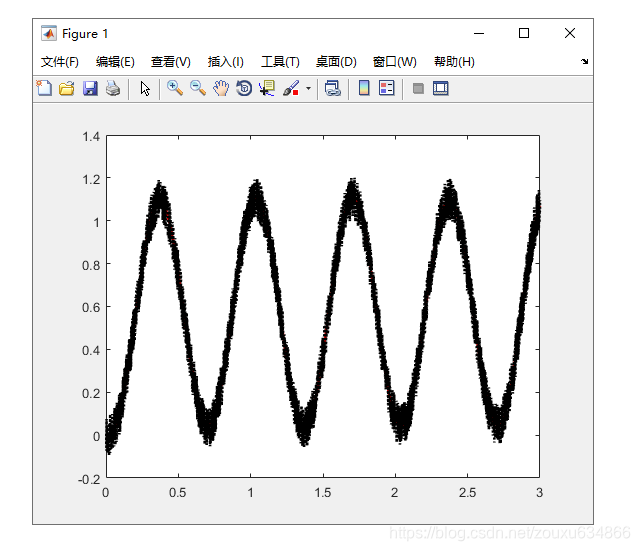
Task: Click the x-axis label 2.5
Action: pyautogui.click(x=467, y=493)
